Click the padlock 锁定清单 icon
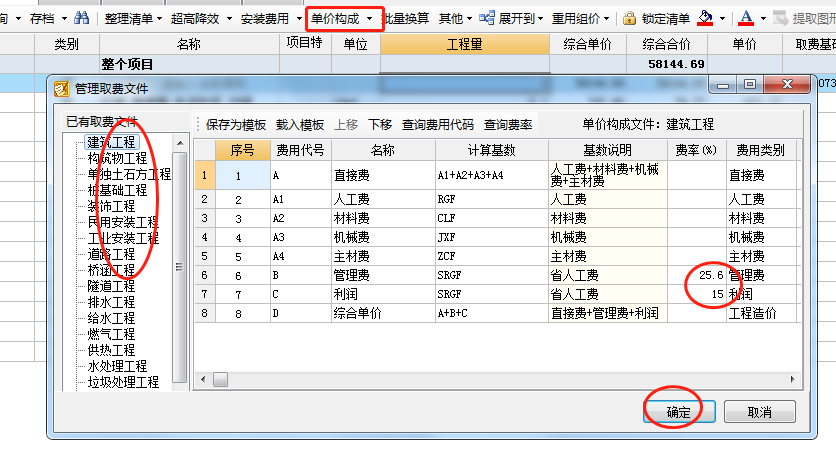The height and width of the screenshot is (456, 836). point(629,19)
